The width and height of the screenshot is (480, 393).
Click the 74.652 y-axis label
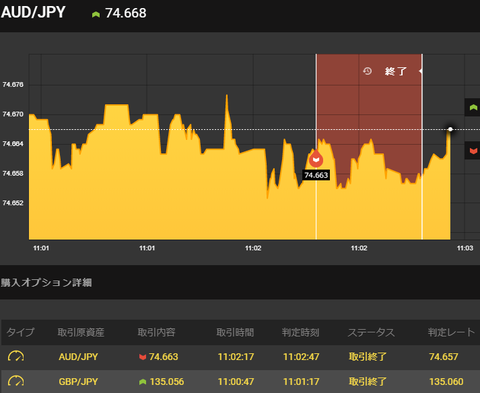[x=13, y=203]
